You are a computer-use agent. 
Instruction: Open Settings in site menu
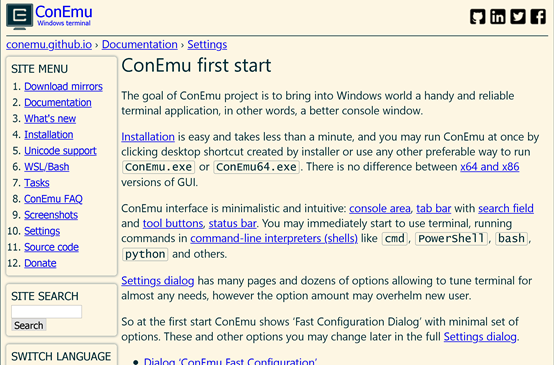tap(42, 231)
